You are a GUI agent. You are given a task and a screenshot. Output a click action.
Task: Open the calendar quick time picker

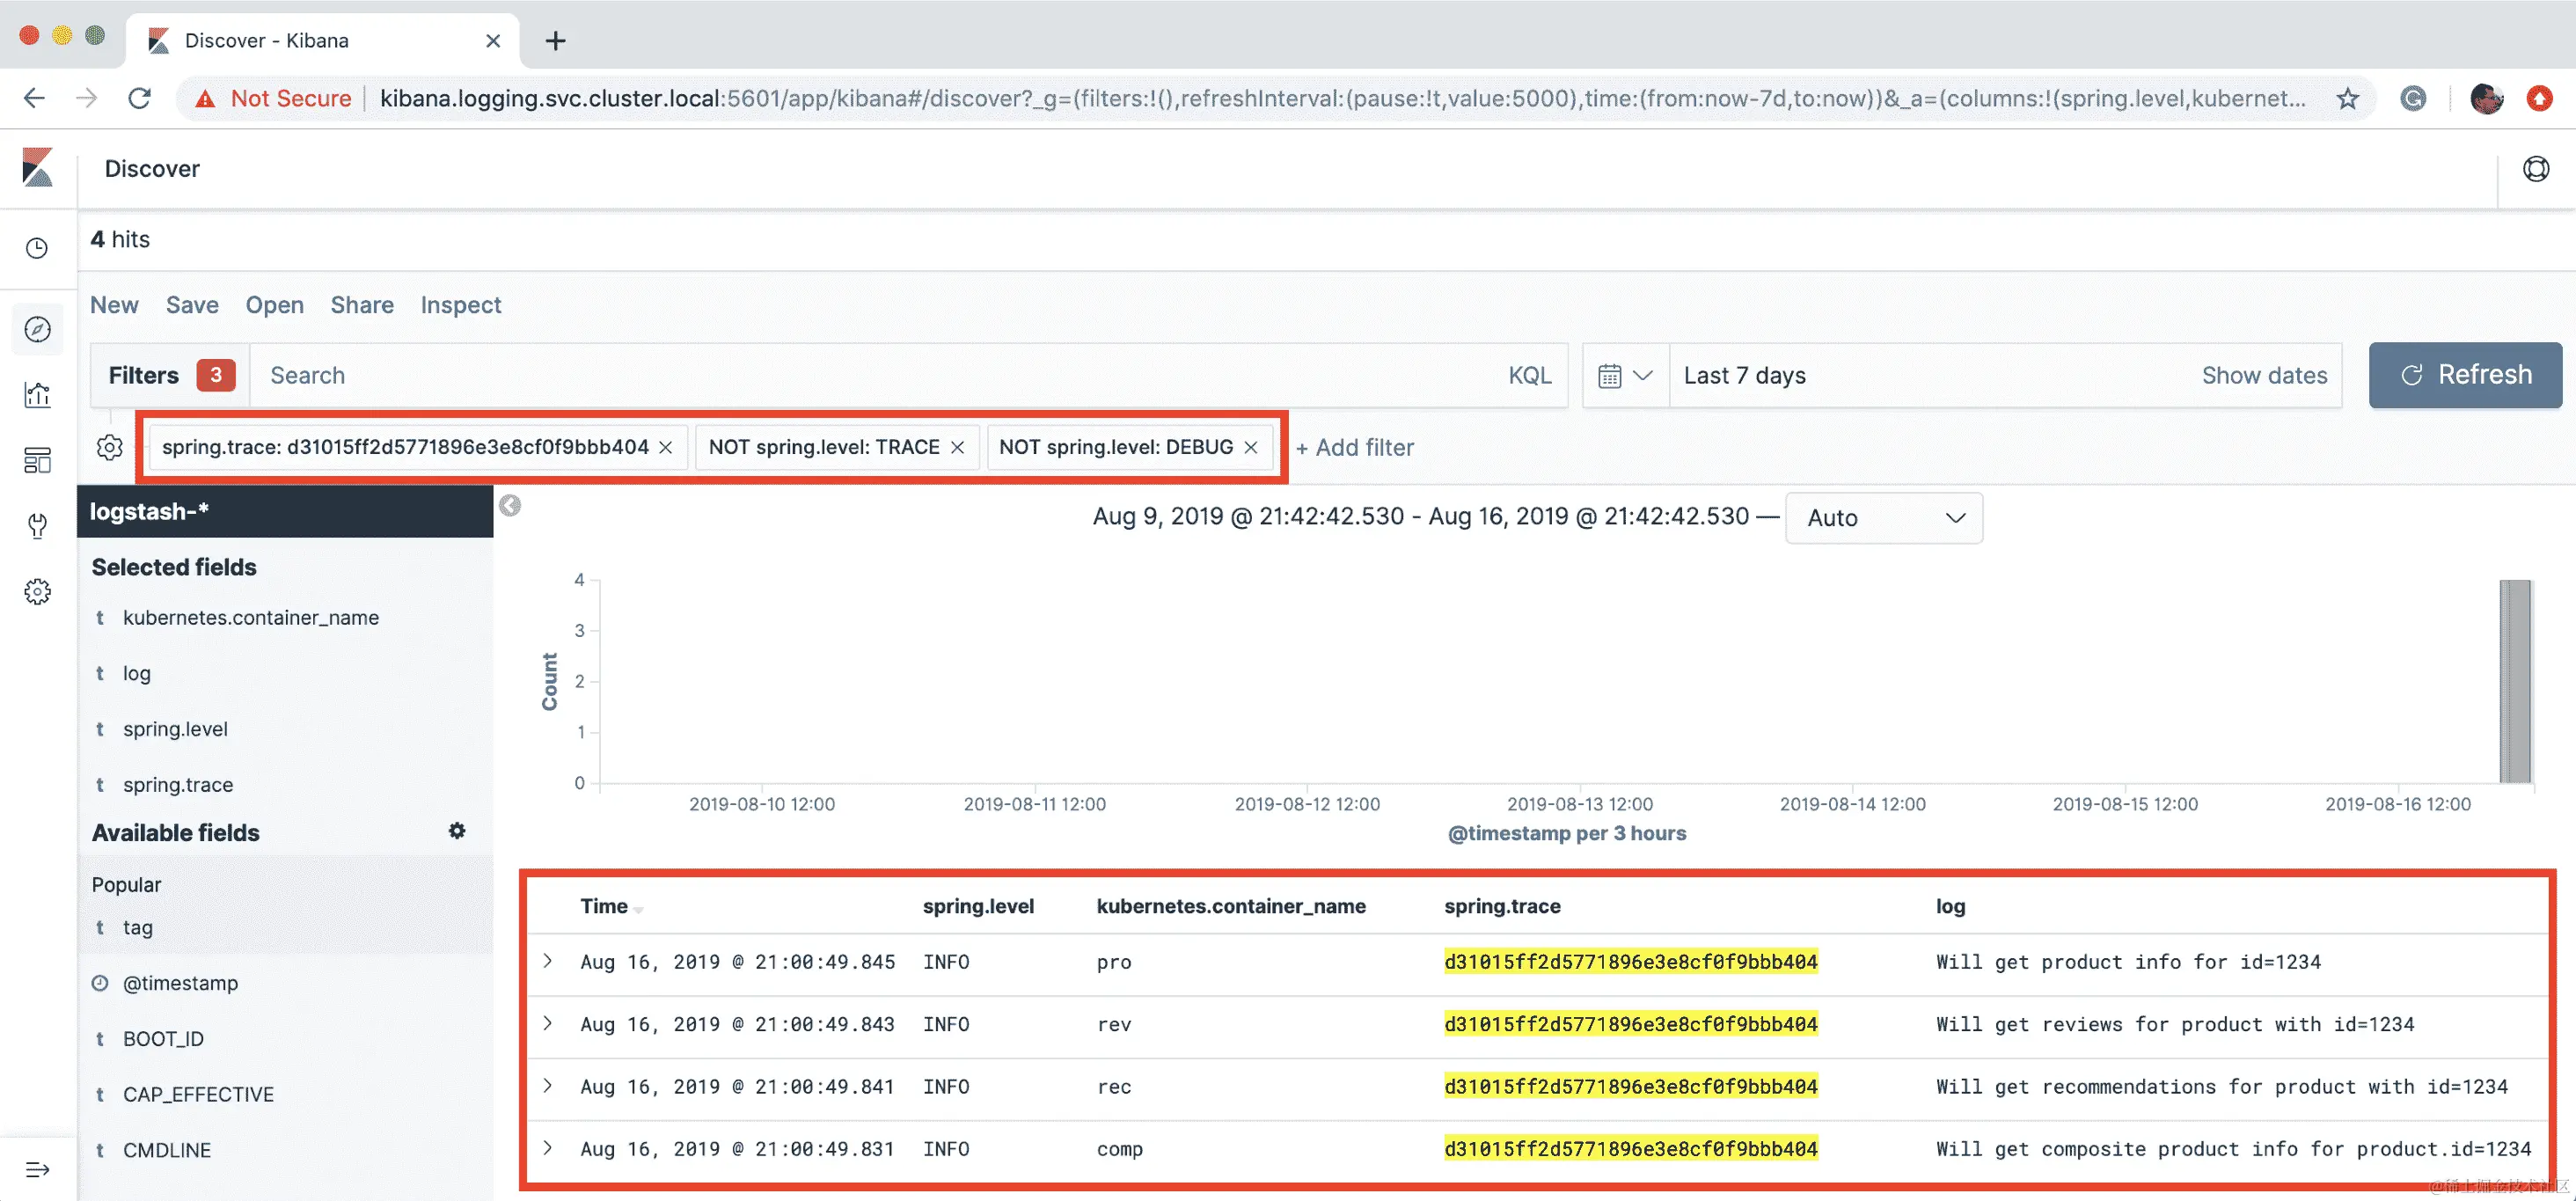pyautogui.click(x=1624, y=376)
